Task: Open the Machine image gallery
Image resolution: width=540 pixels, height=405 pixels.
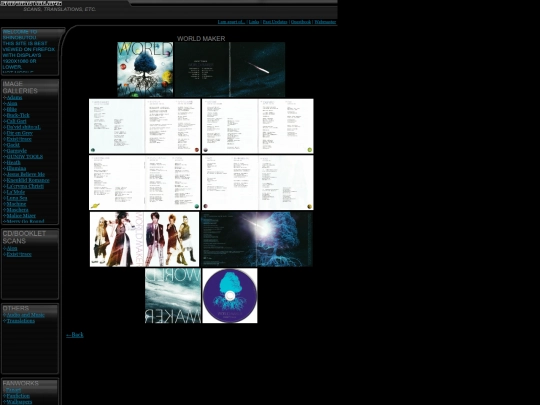Action: tap(16, 204)
